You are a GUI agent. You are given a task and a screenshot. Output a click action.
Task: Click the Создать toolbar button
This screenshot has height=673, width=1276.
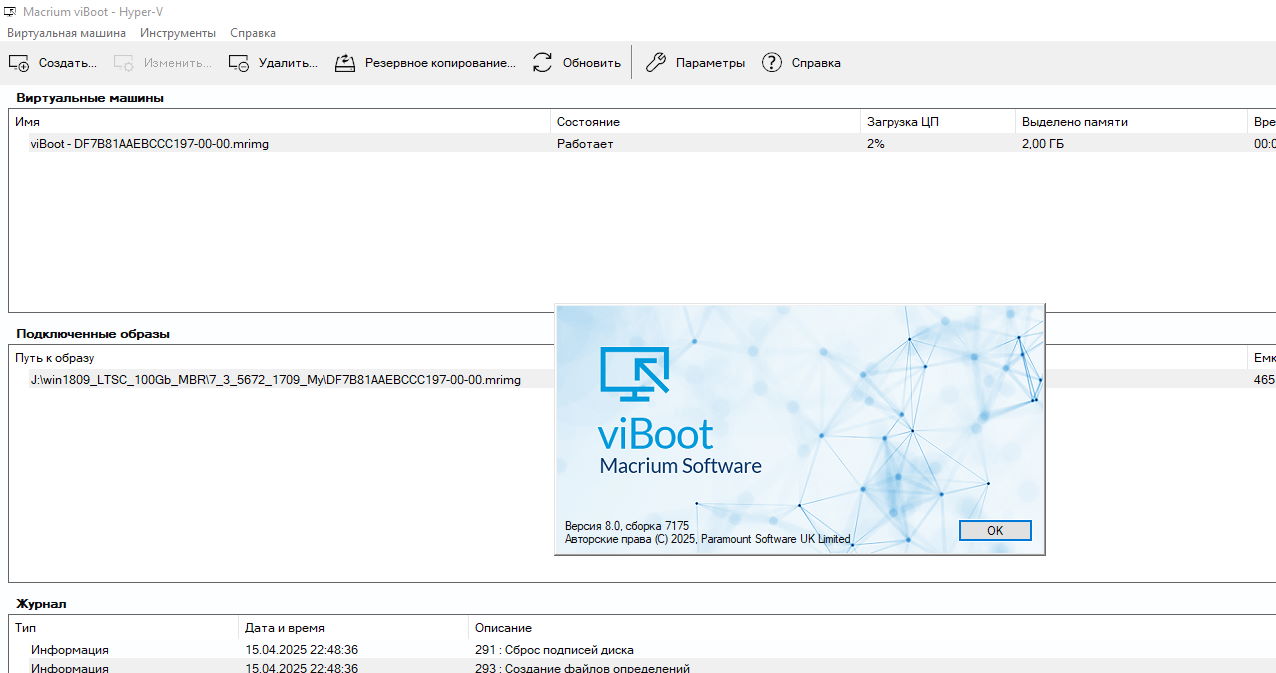pos(53,63)
